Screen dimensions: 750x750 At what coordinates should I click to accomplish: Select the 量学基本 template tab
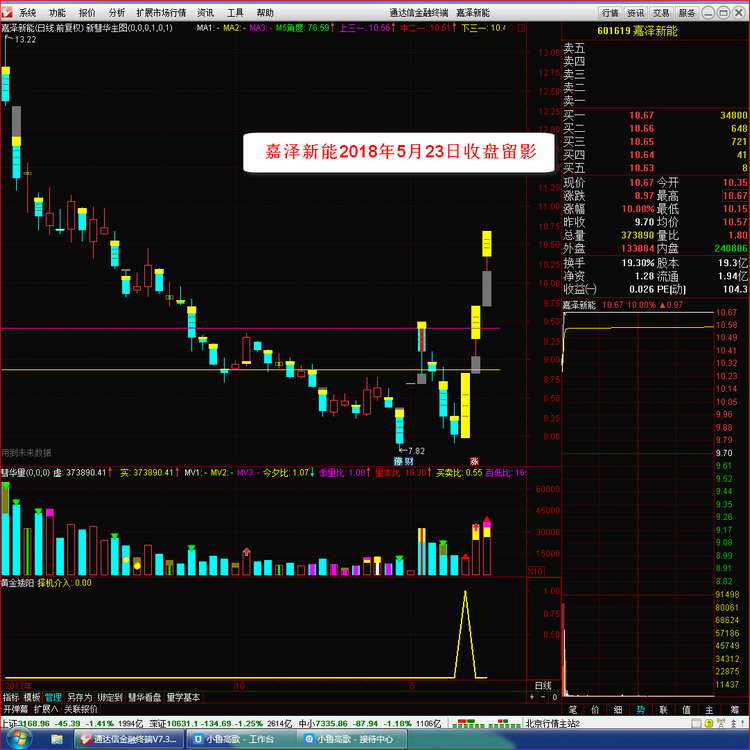[x=183, y=697]
